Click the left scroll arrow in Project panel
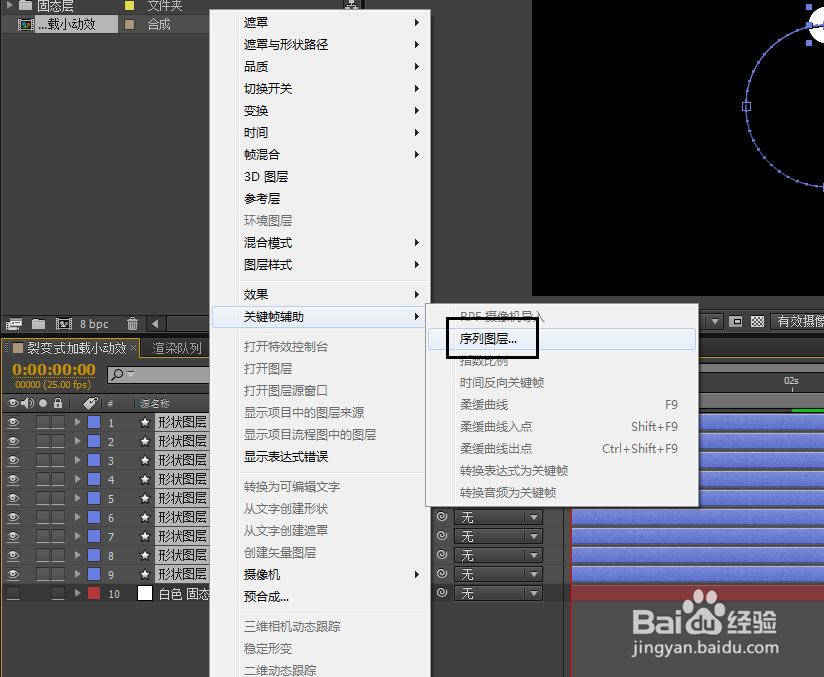The height and width of the screenshot is (677, 824). tap(155, 324)
